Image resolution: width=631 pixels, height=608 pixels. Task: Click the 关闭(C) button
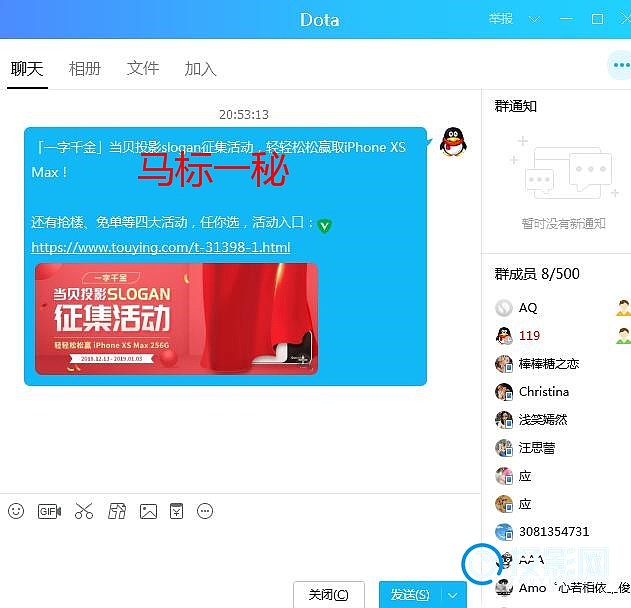point(329,594)
